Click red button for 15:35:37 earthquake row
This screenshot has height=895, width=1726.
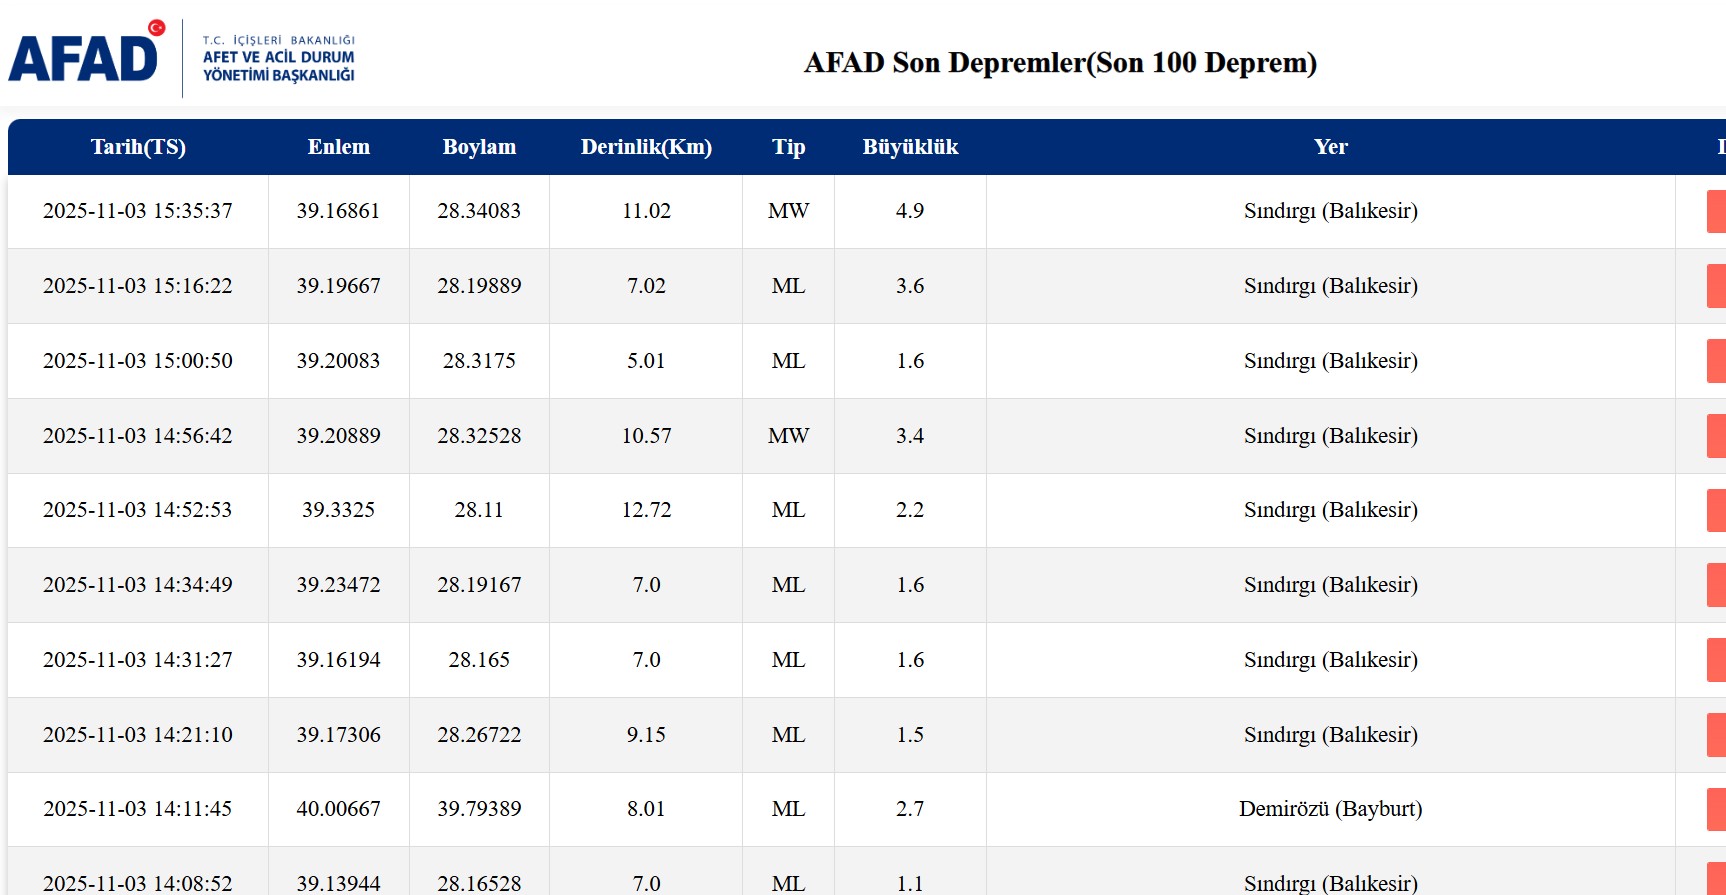pos(1715,211)
